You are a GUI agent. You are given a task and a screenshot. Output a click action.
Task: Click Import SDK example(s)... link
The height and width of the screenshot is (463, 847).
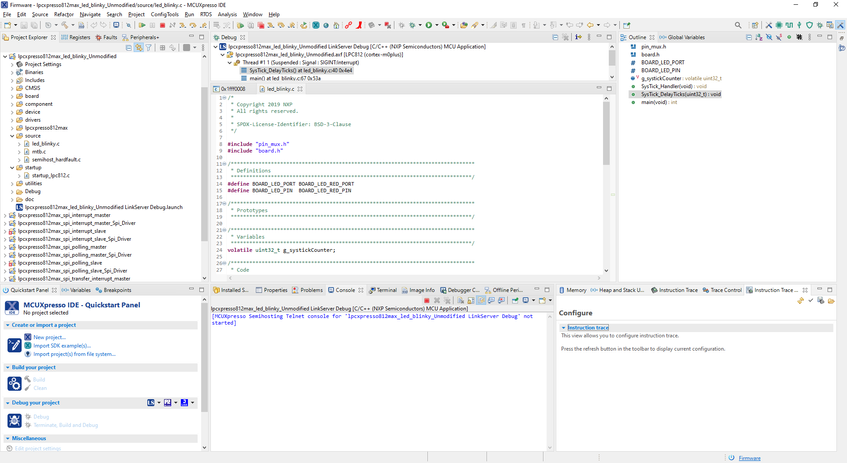click(x=62, y=346)
